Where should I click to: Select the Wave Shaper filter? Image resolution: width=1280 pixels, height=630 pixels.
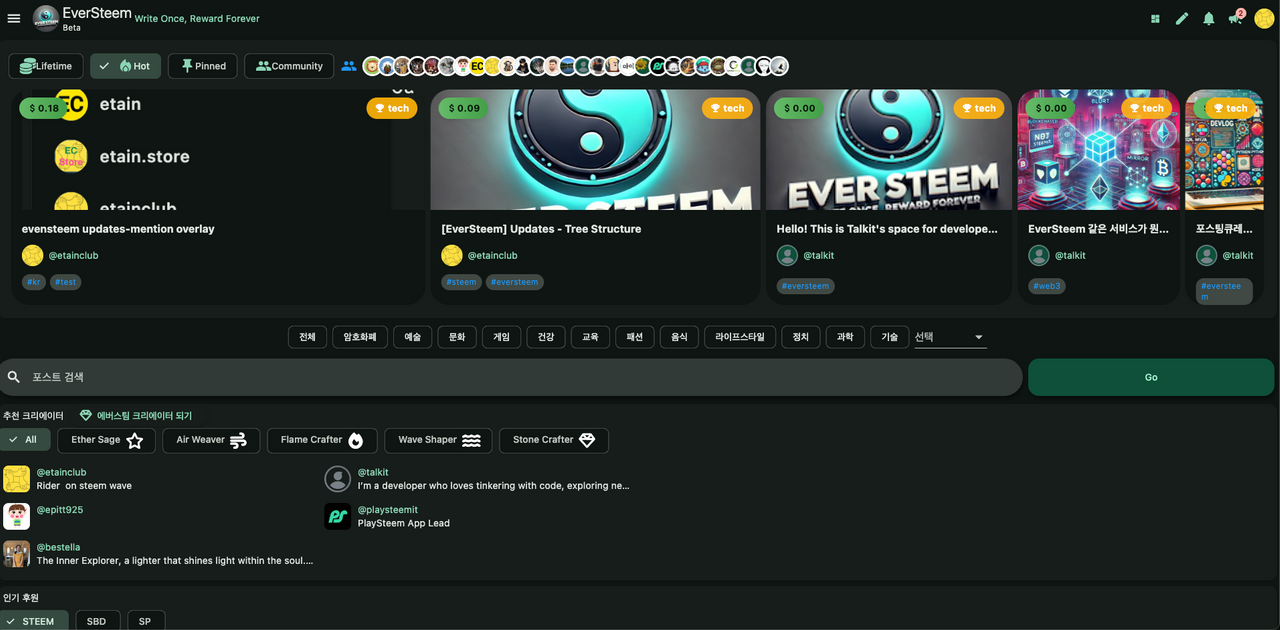tap(438, 440)
